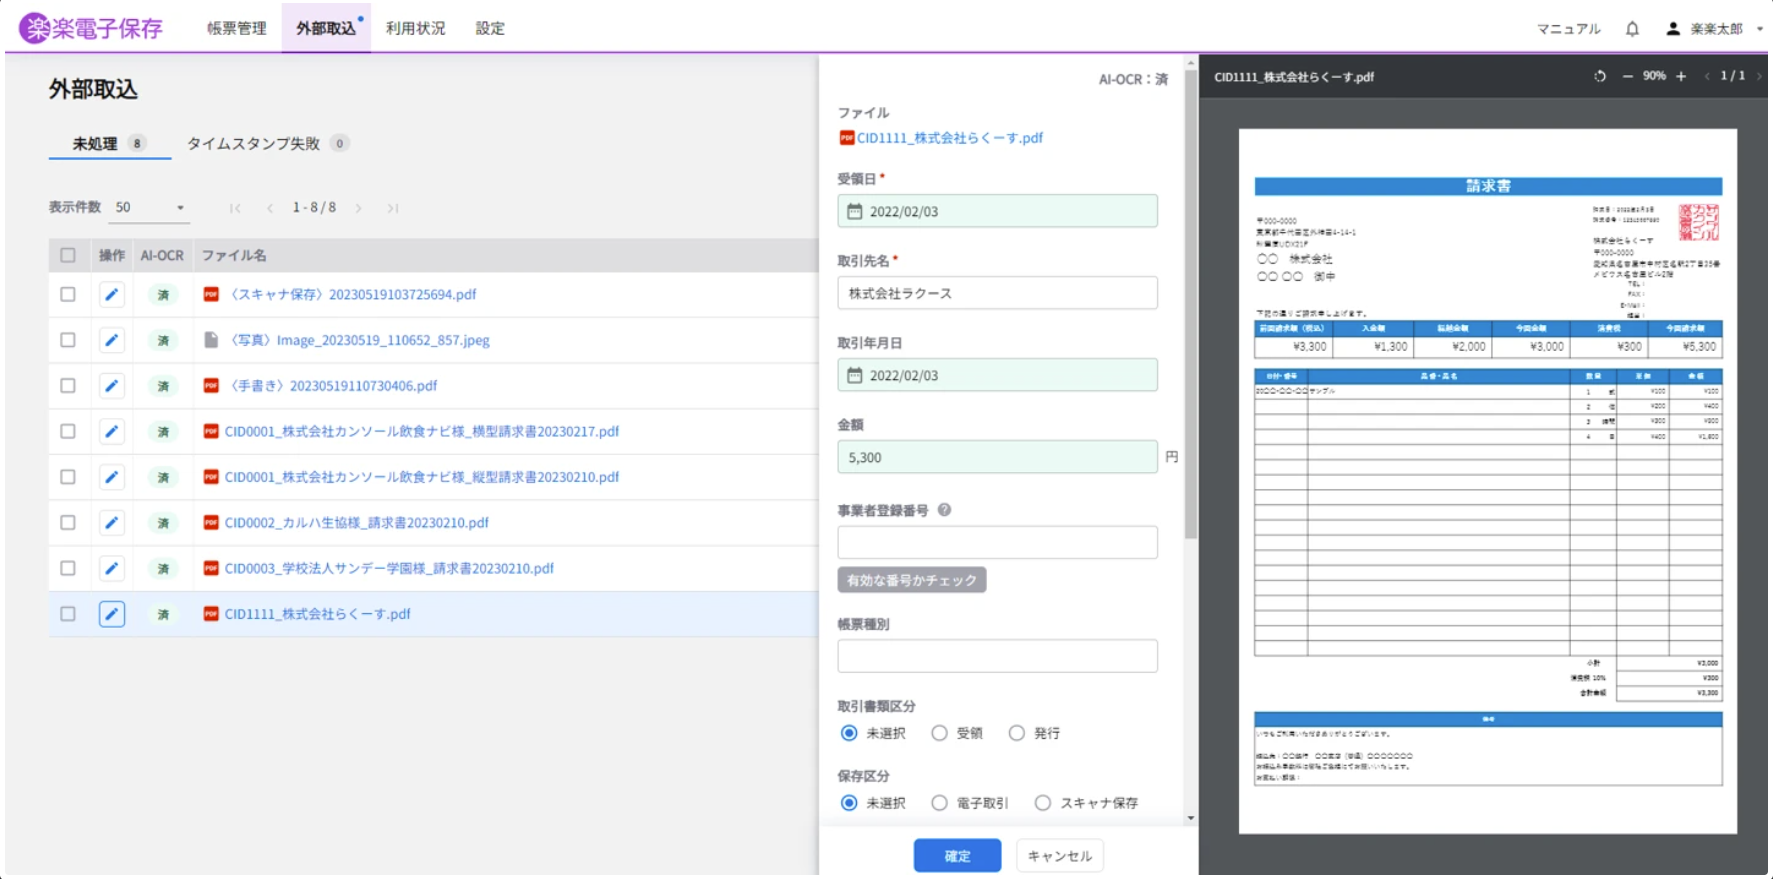Viewport: 1773px width, 879px height.
Task: Click help icon beside 事業者登録番号
Action: point(944,510)
